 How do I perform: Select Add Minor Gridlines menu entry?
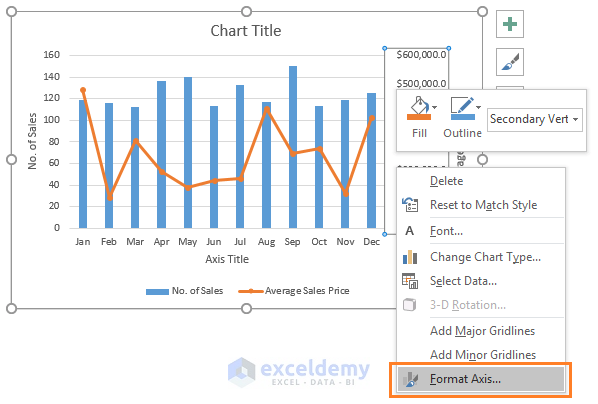pyautogui.click(x=481, y=355)
